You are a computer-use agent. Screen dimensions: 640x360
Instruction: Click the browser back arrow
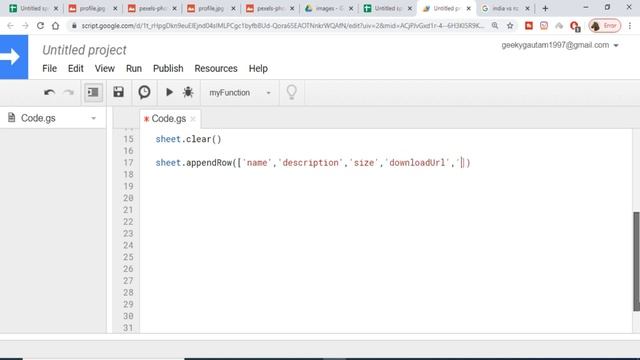[x=11, y=26]
